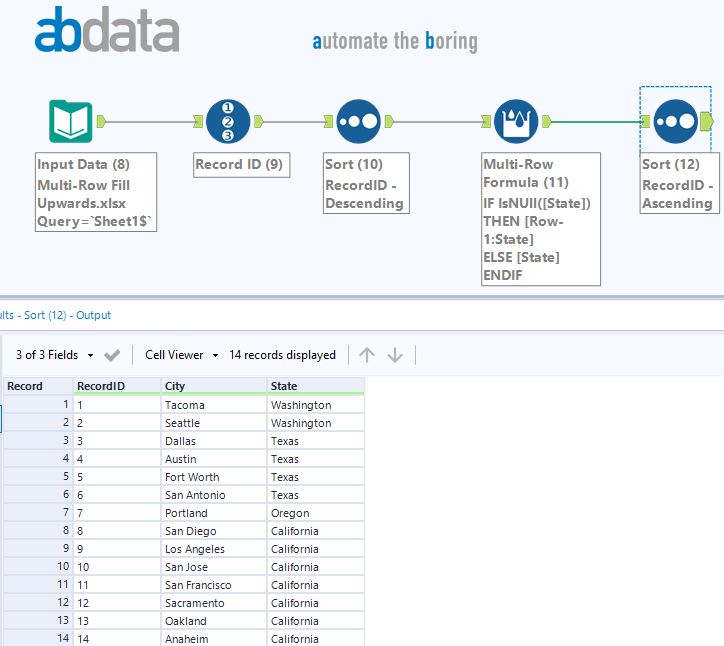Click the output anchor of Sort (10)

389,121
